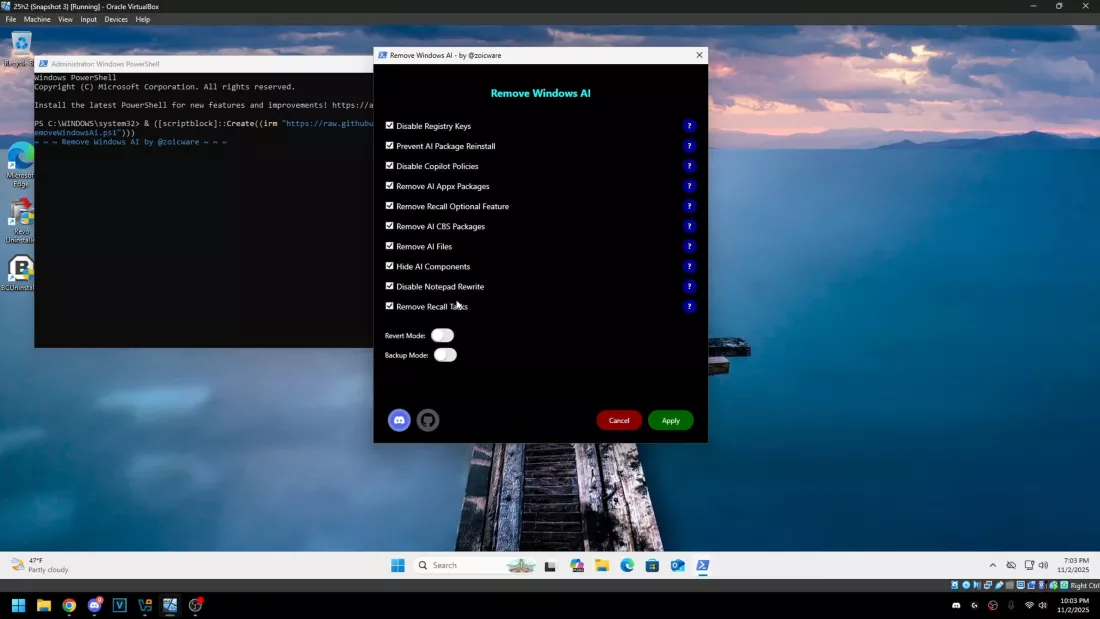Screen dimensions: 1100x619
Task: Click help icon beside Remove AI CBS Packages
Action: click(x=689, y=226)
